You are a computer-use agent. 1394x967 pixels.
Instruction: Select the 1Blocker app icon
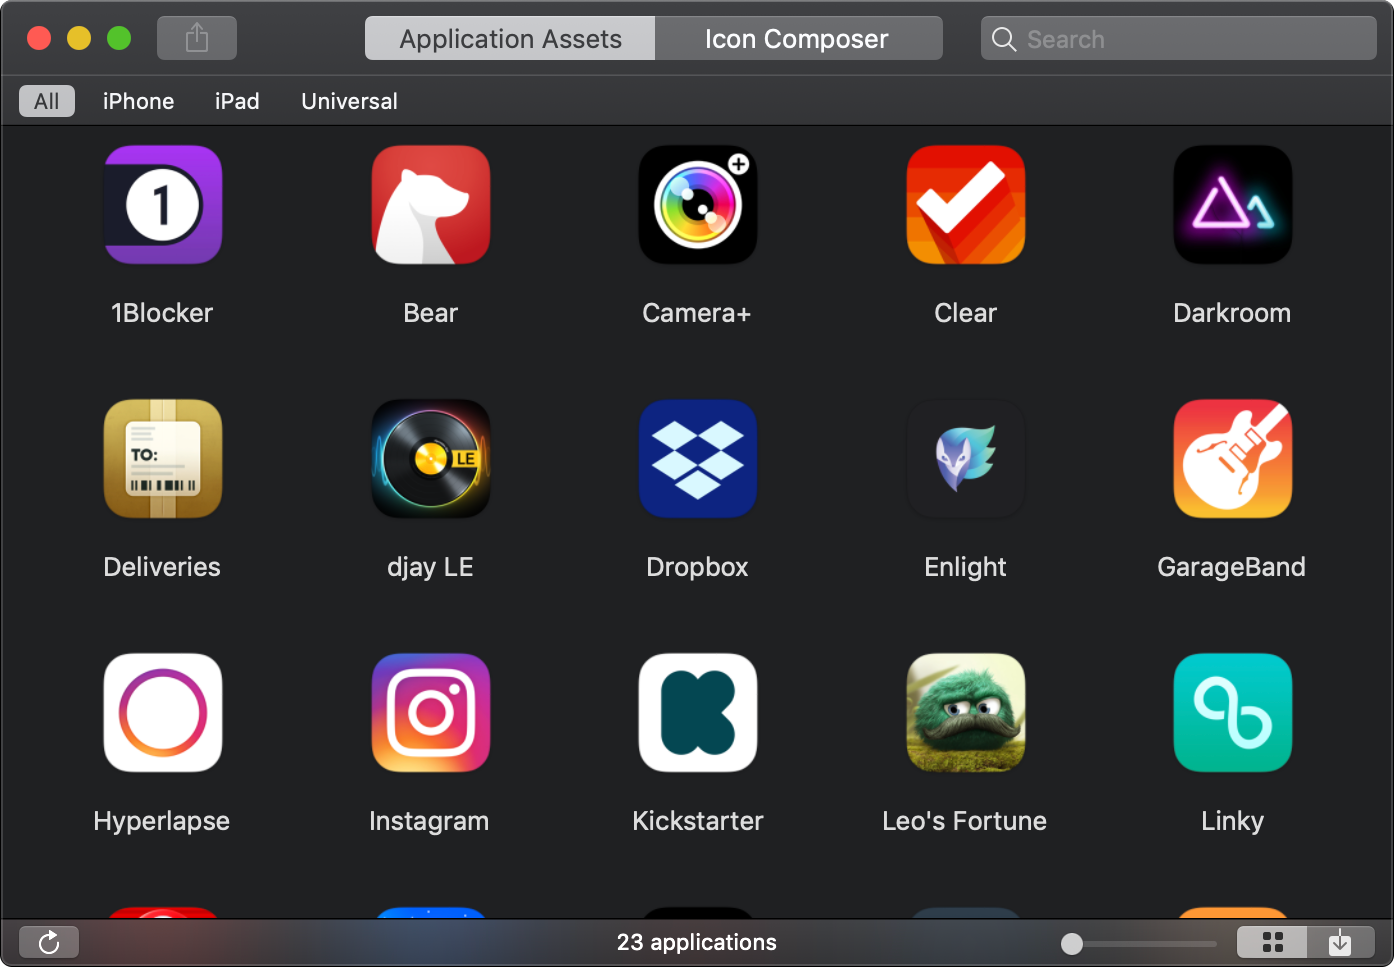coord(163,205)
